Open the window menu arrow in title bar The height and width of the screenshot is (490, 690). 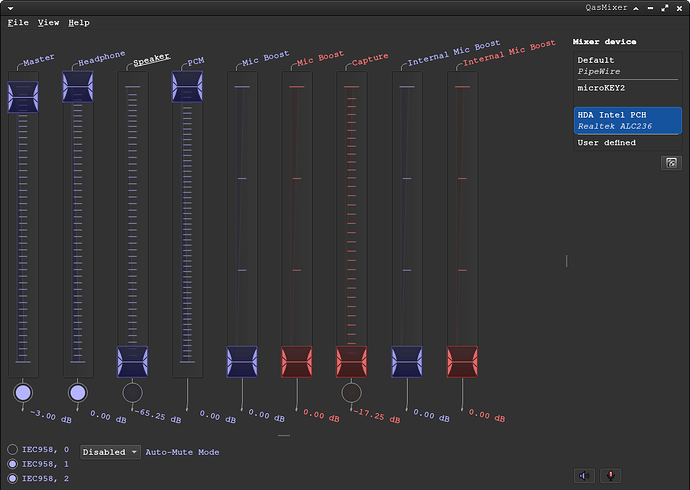pos(10,8)
